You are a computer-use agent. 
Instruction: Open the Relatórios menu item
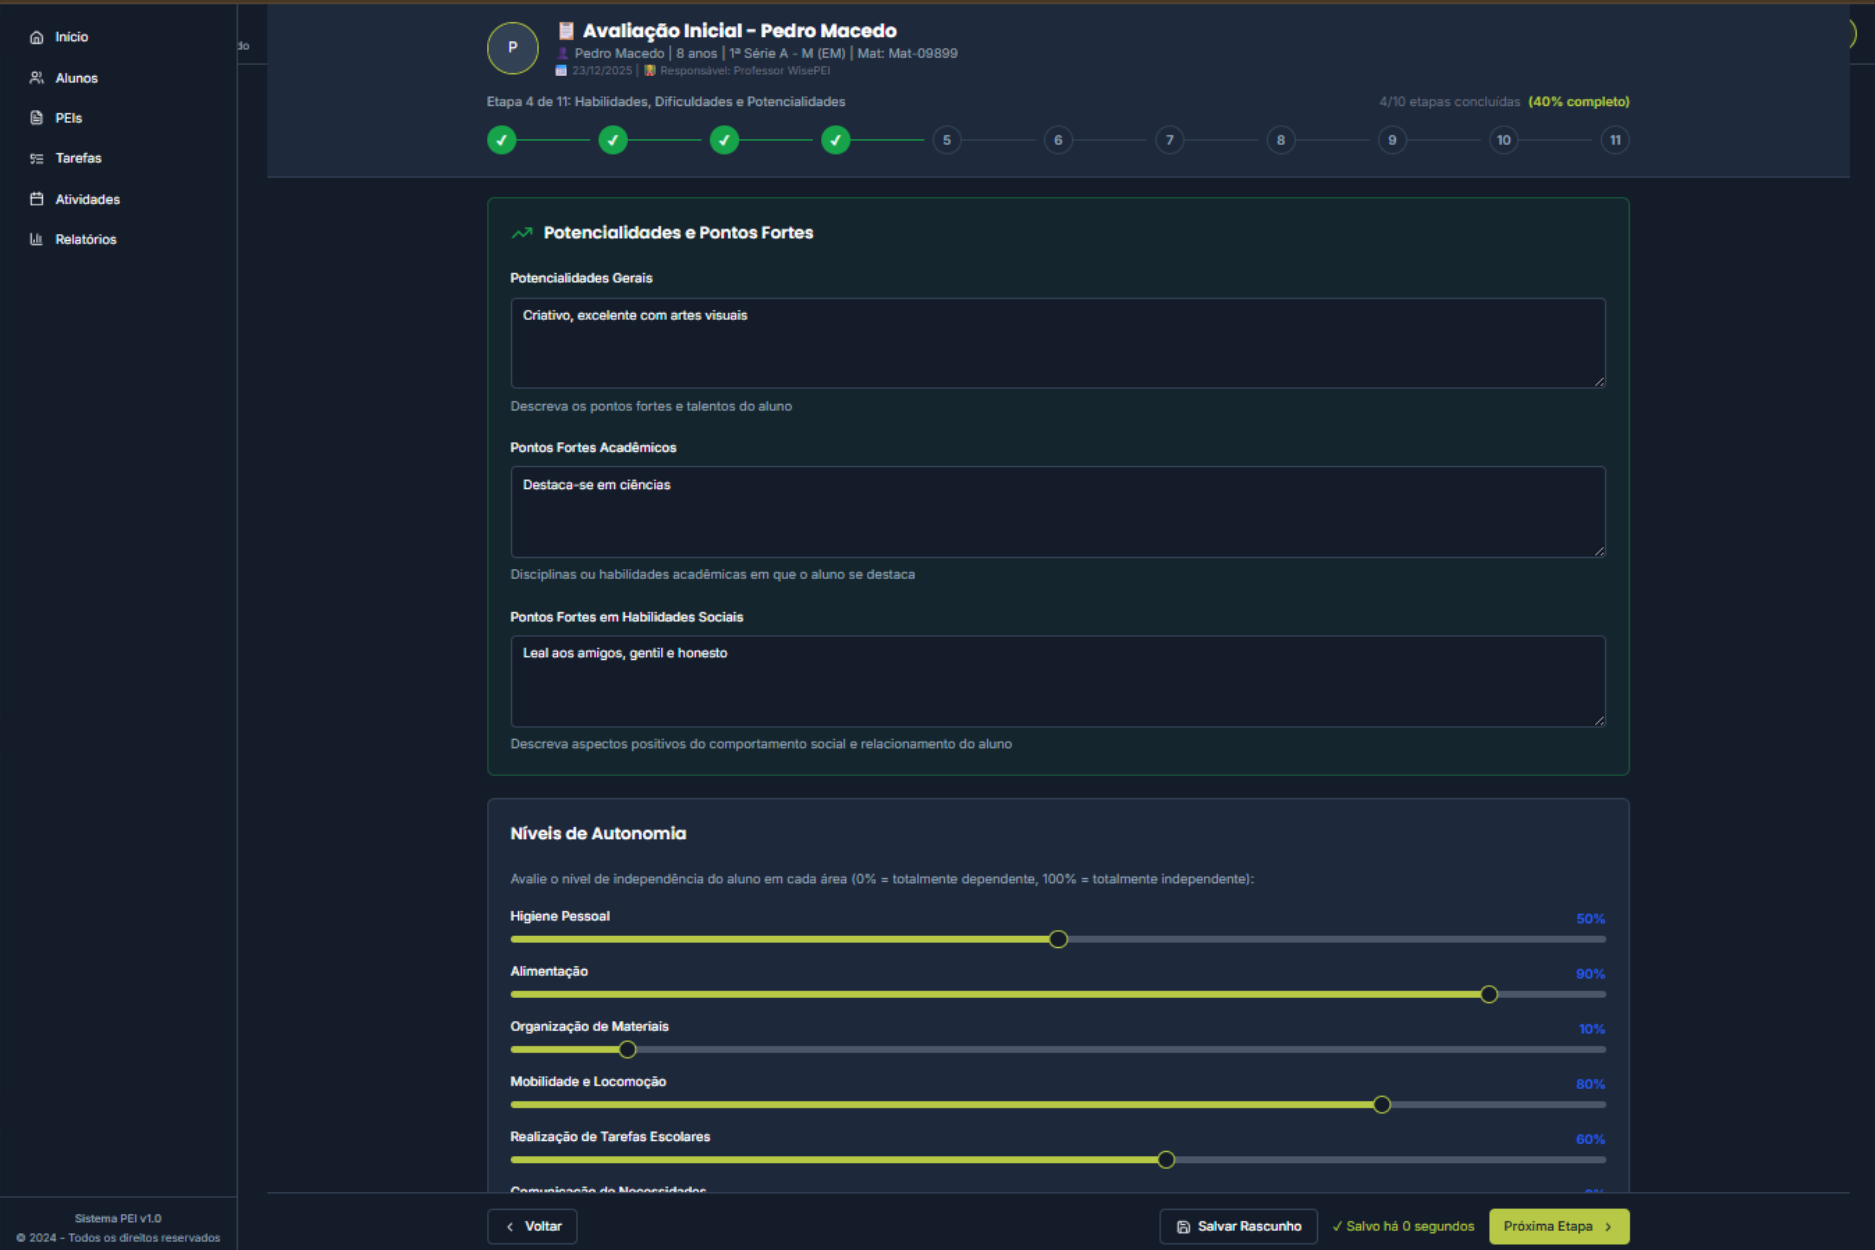[86, 239]
